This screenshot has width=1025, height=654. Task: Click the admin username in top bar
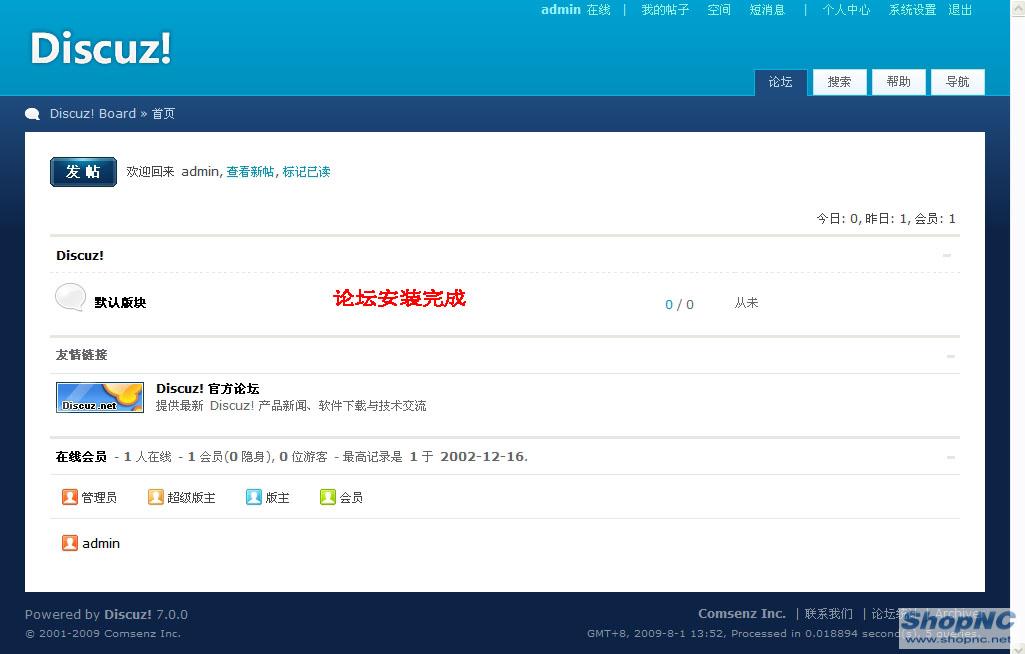point(560,10)
